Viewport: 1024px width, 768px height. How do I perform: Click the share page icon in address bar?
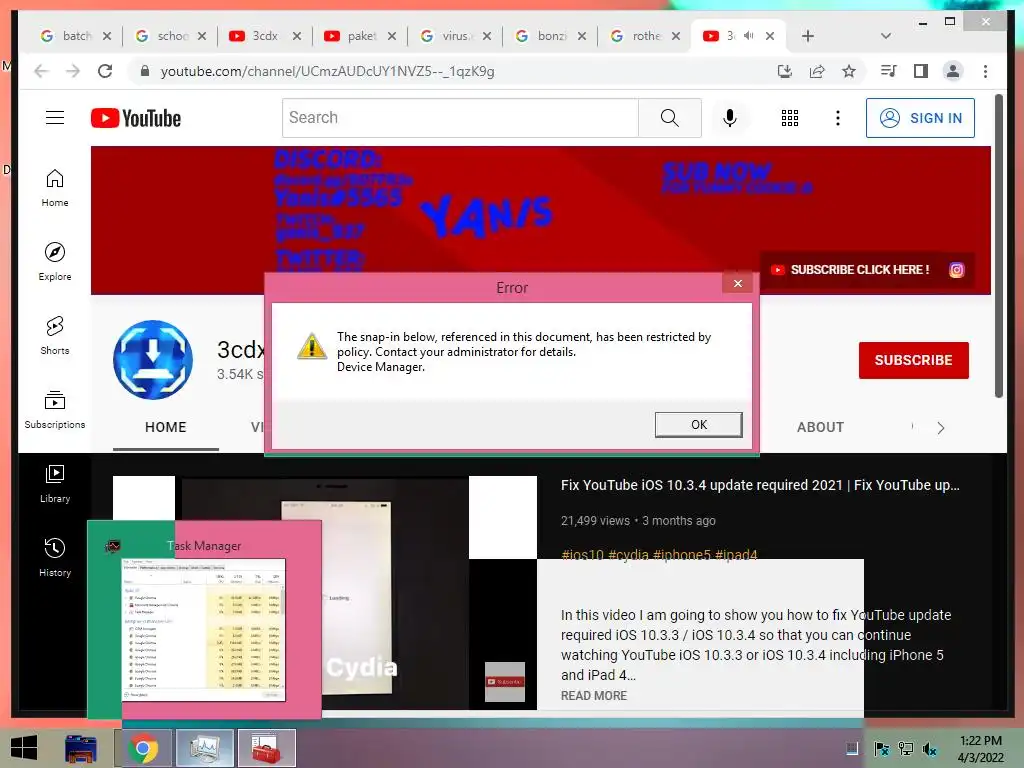coord(817,71)
